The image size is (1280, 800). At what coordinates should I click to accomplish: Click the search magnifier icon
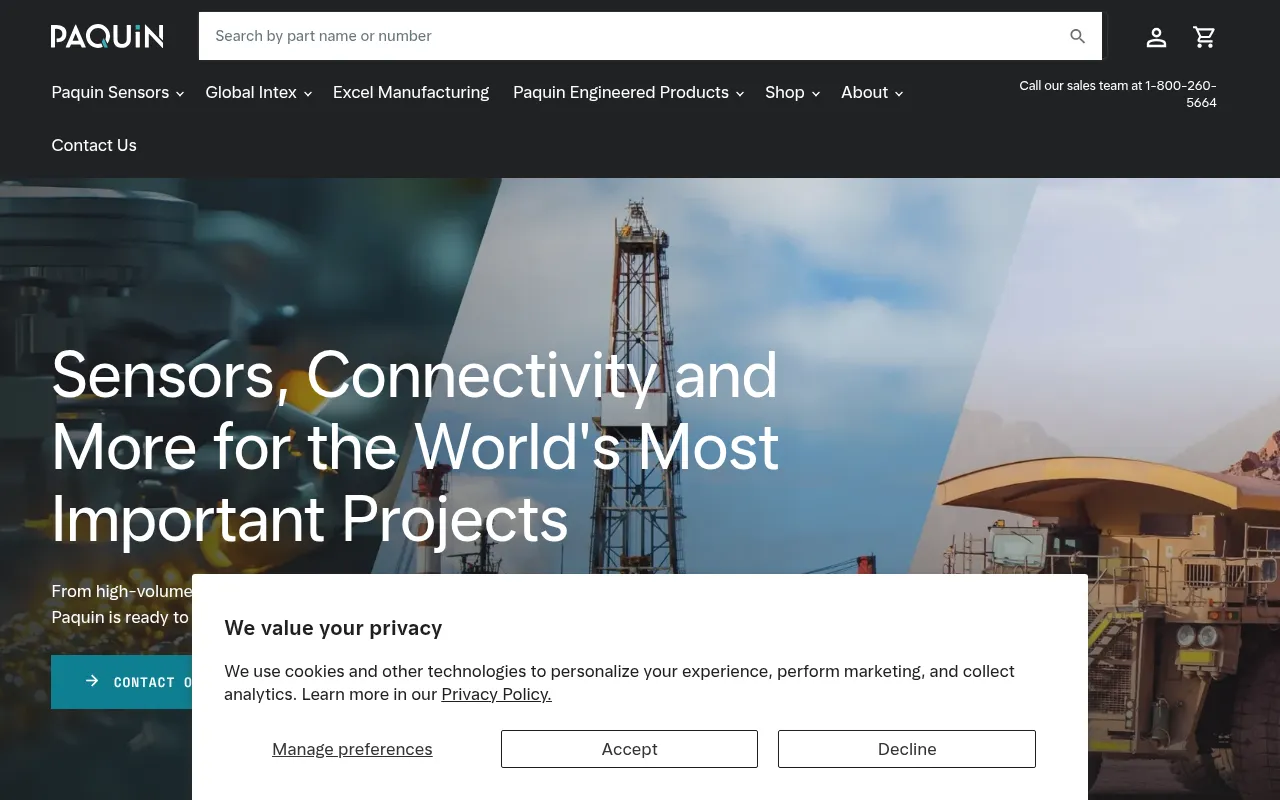pyautogui.click(x=1077, y=36)
